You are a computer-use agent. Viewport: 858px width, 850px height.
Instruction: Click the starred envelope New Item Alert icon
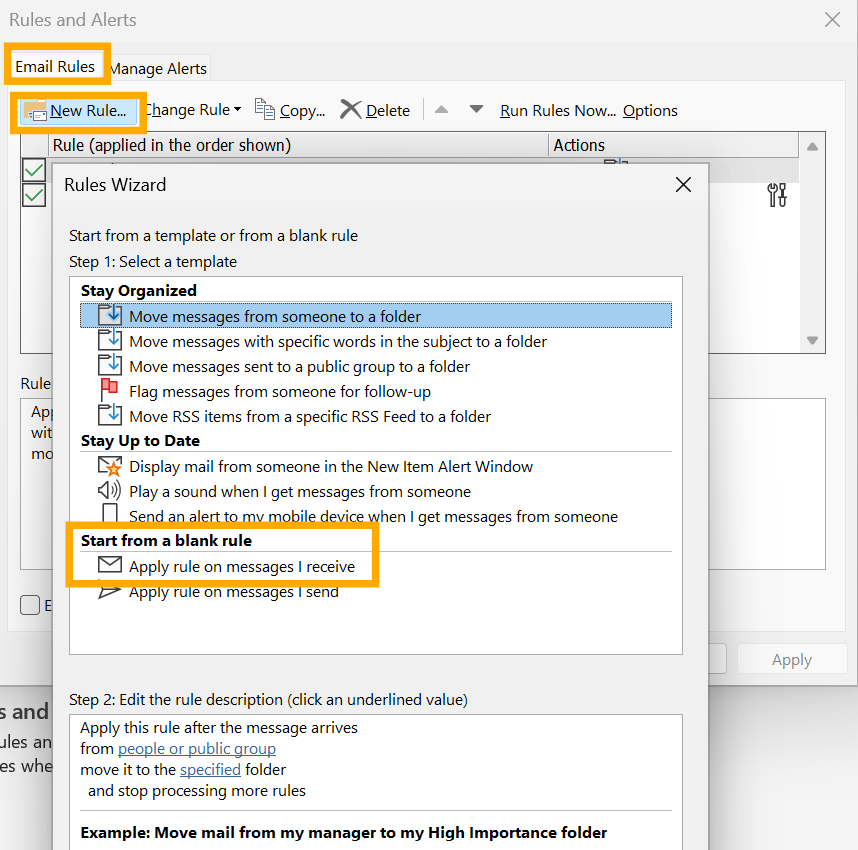coord(109,466)
